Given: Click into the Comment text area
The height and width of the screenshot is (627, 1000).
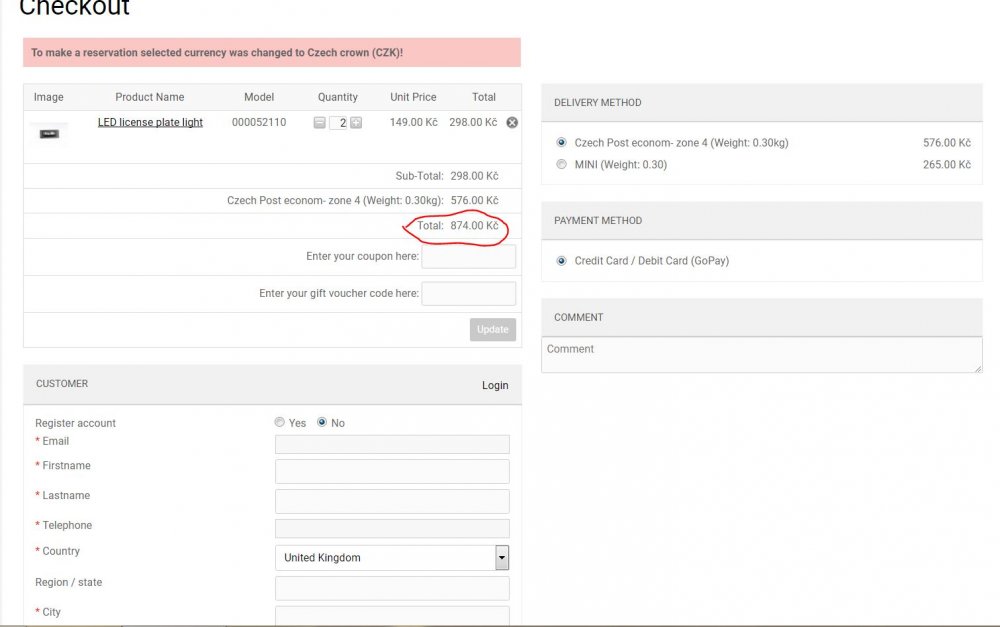Looking at the screenshot, I should tap(761, 355).
